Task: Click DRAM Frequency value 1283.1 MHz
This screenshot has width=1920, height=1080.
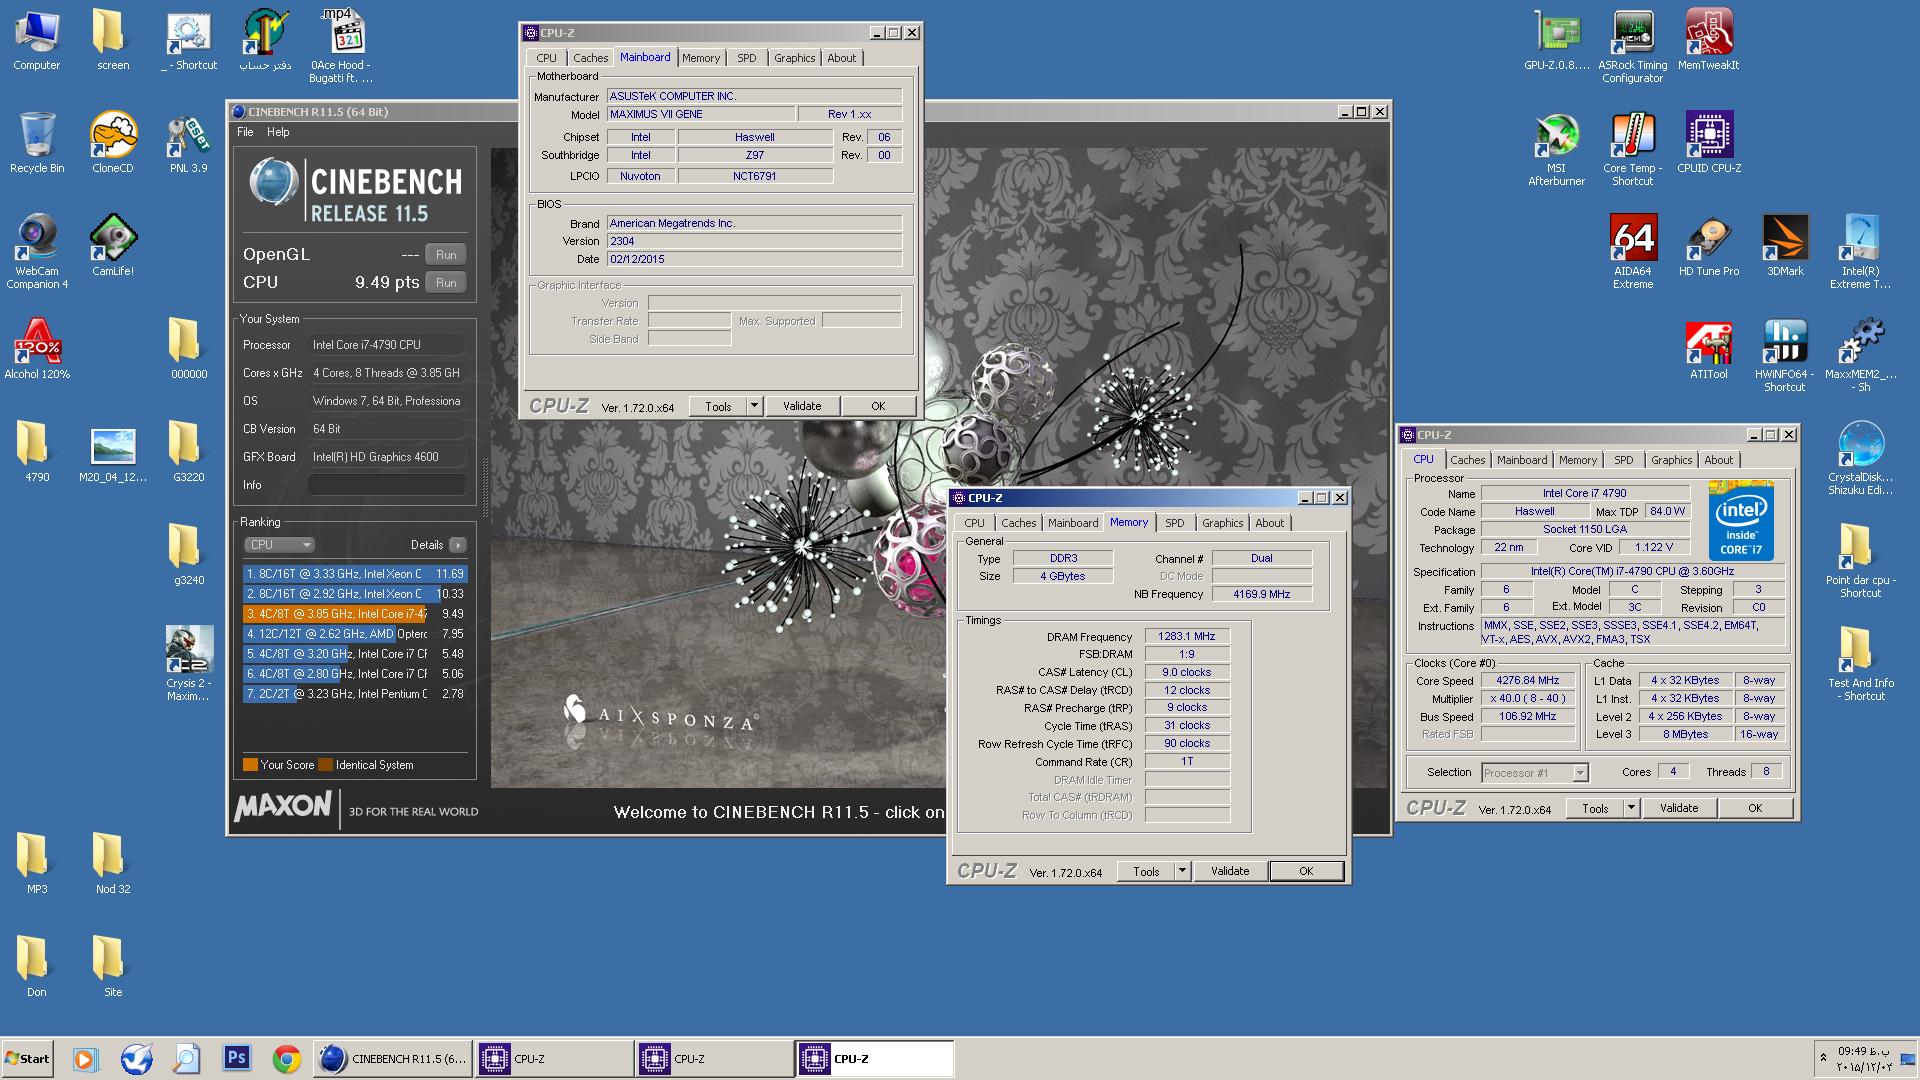Action: [1187, 636]
